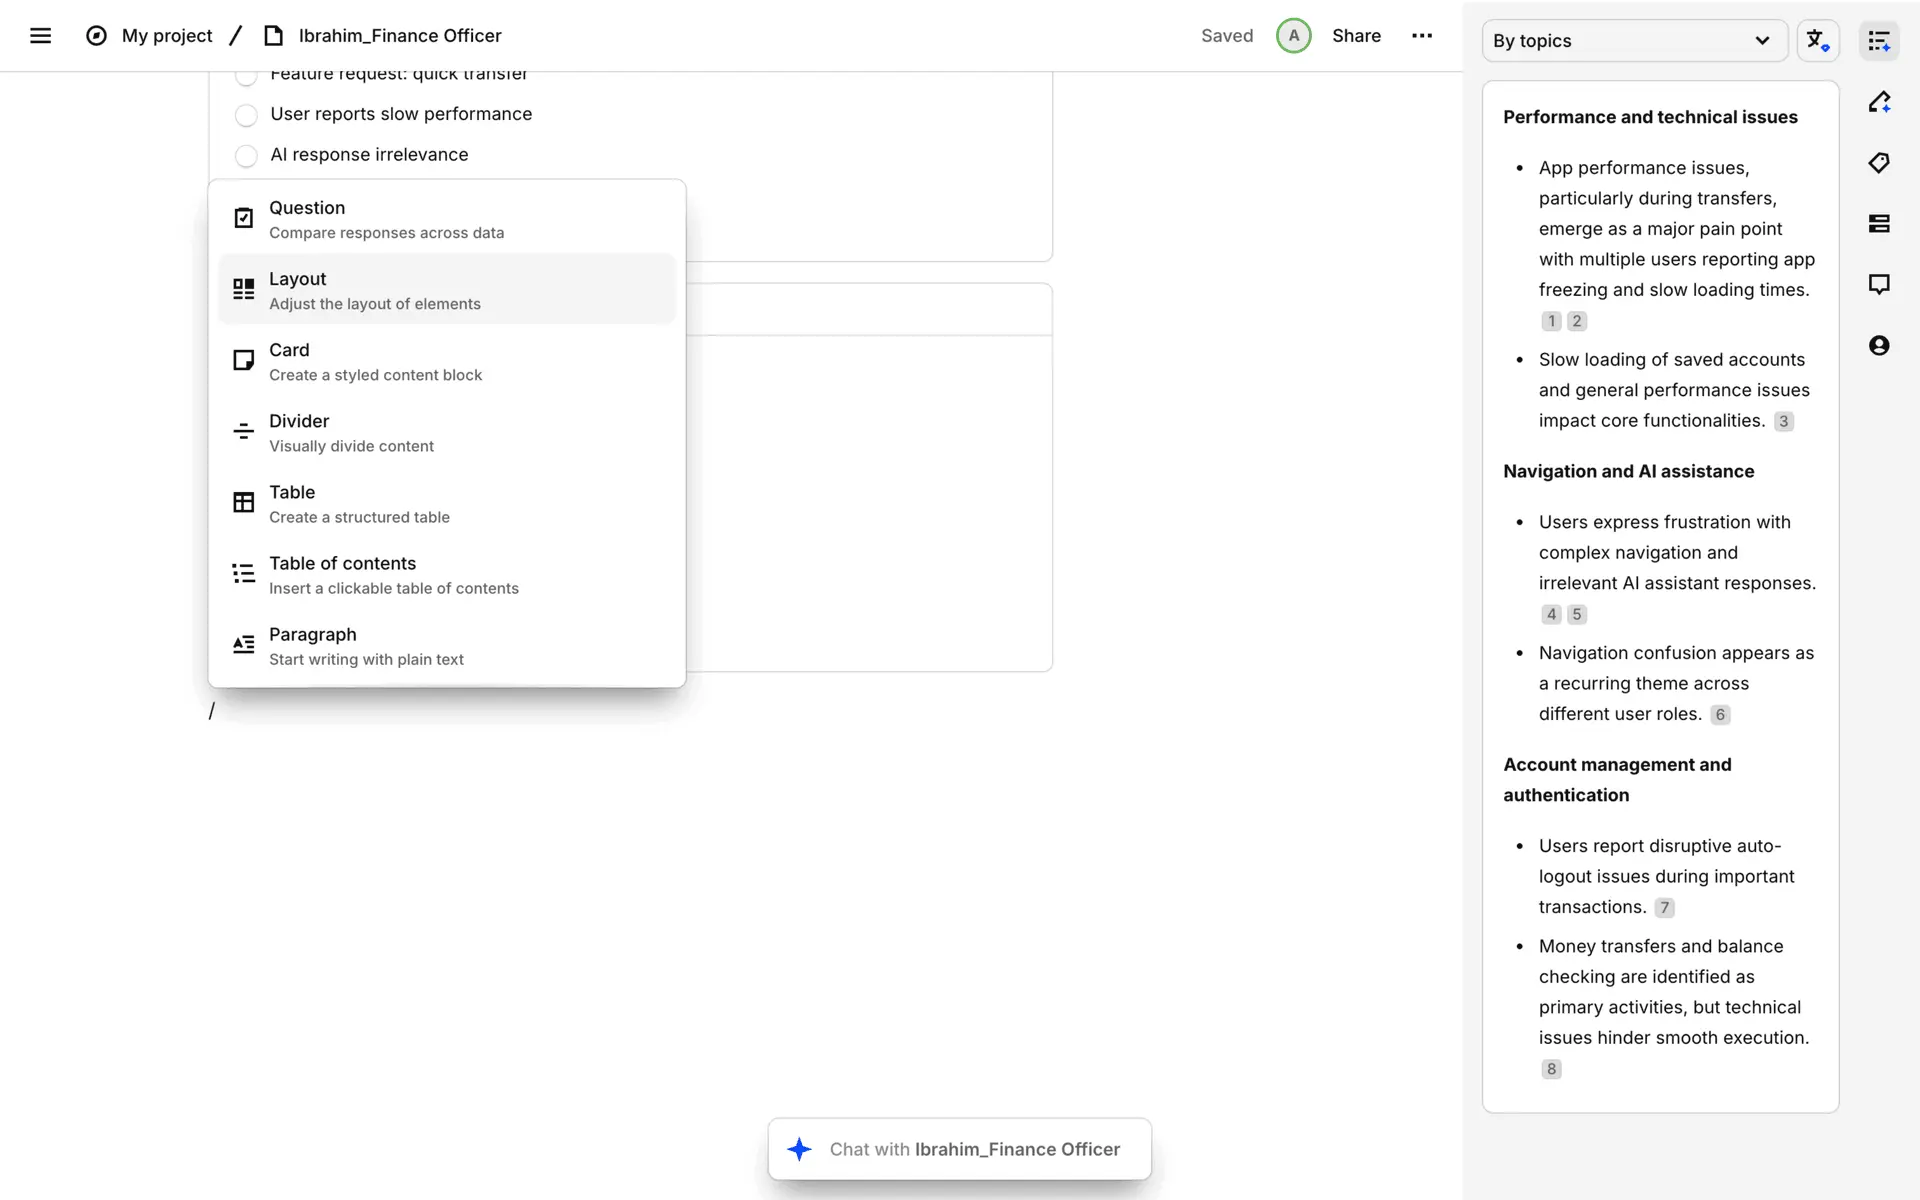This screenshot has width=1920, height=1200.
Task: Click the stacked sections sidebar icon
Action: point(1879,224)
